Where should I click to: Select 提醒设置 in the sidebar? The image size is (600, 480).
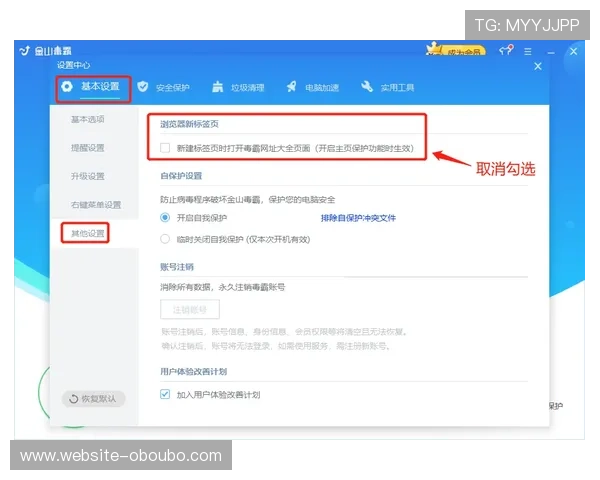pyautogui.click(x=88, y=148)
